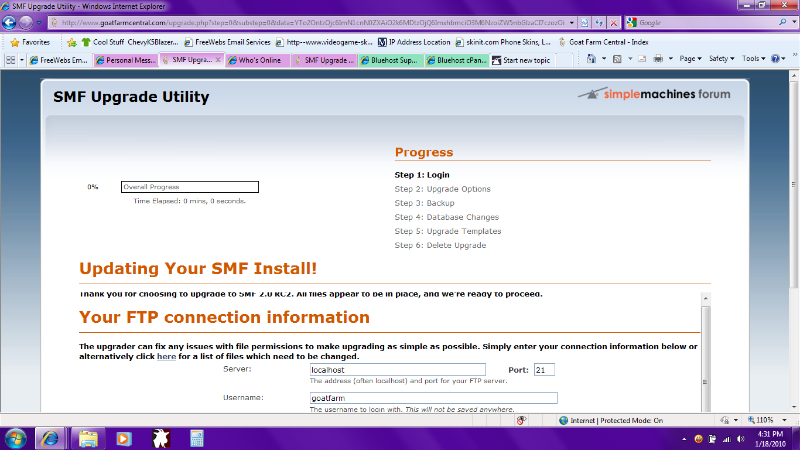Click the Overall Progress bar

tap(190, 187)
